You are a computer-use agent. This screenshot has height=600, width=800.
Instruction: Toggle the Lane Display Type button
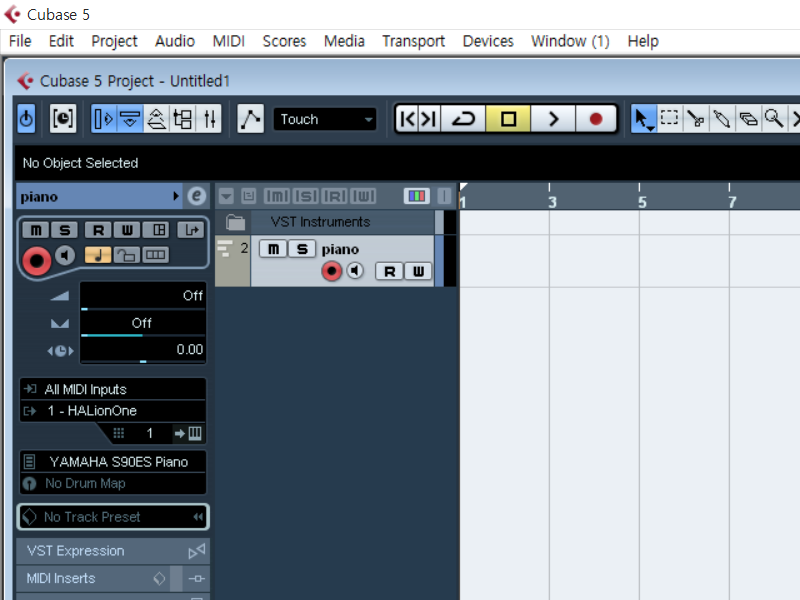point(156,255)
